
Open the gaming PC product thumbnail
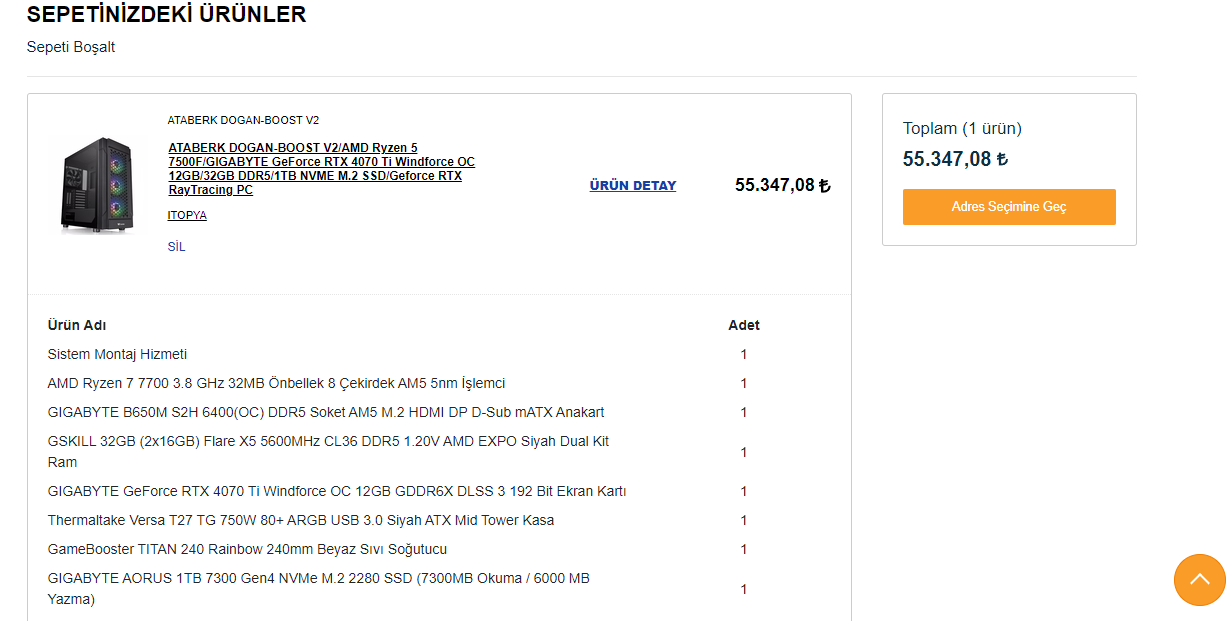click(x=97, y=185)
